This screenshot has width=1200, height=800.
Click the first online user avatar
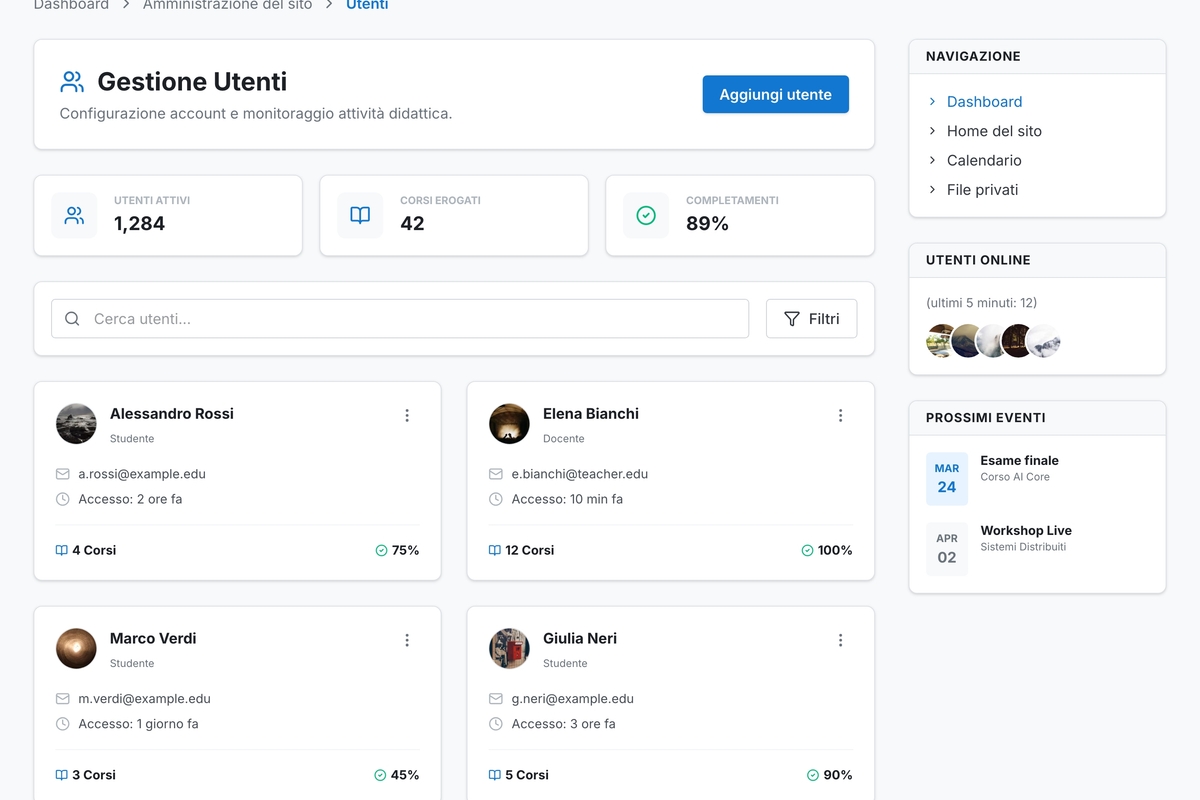(941, 340)
